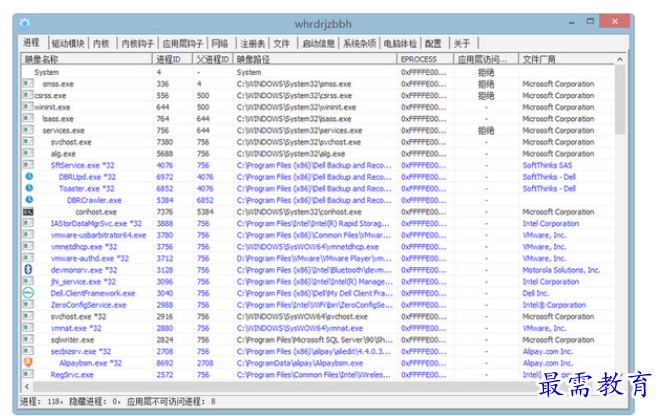Click the icon beside lsass.exe
Screen dimensions: 660x416
tap(28, 118)
